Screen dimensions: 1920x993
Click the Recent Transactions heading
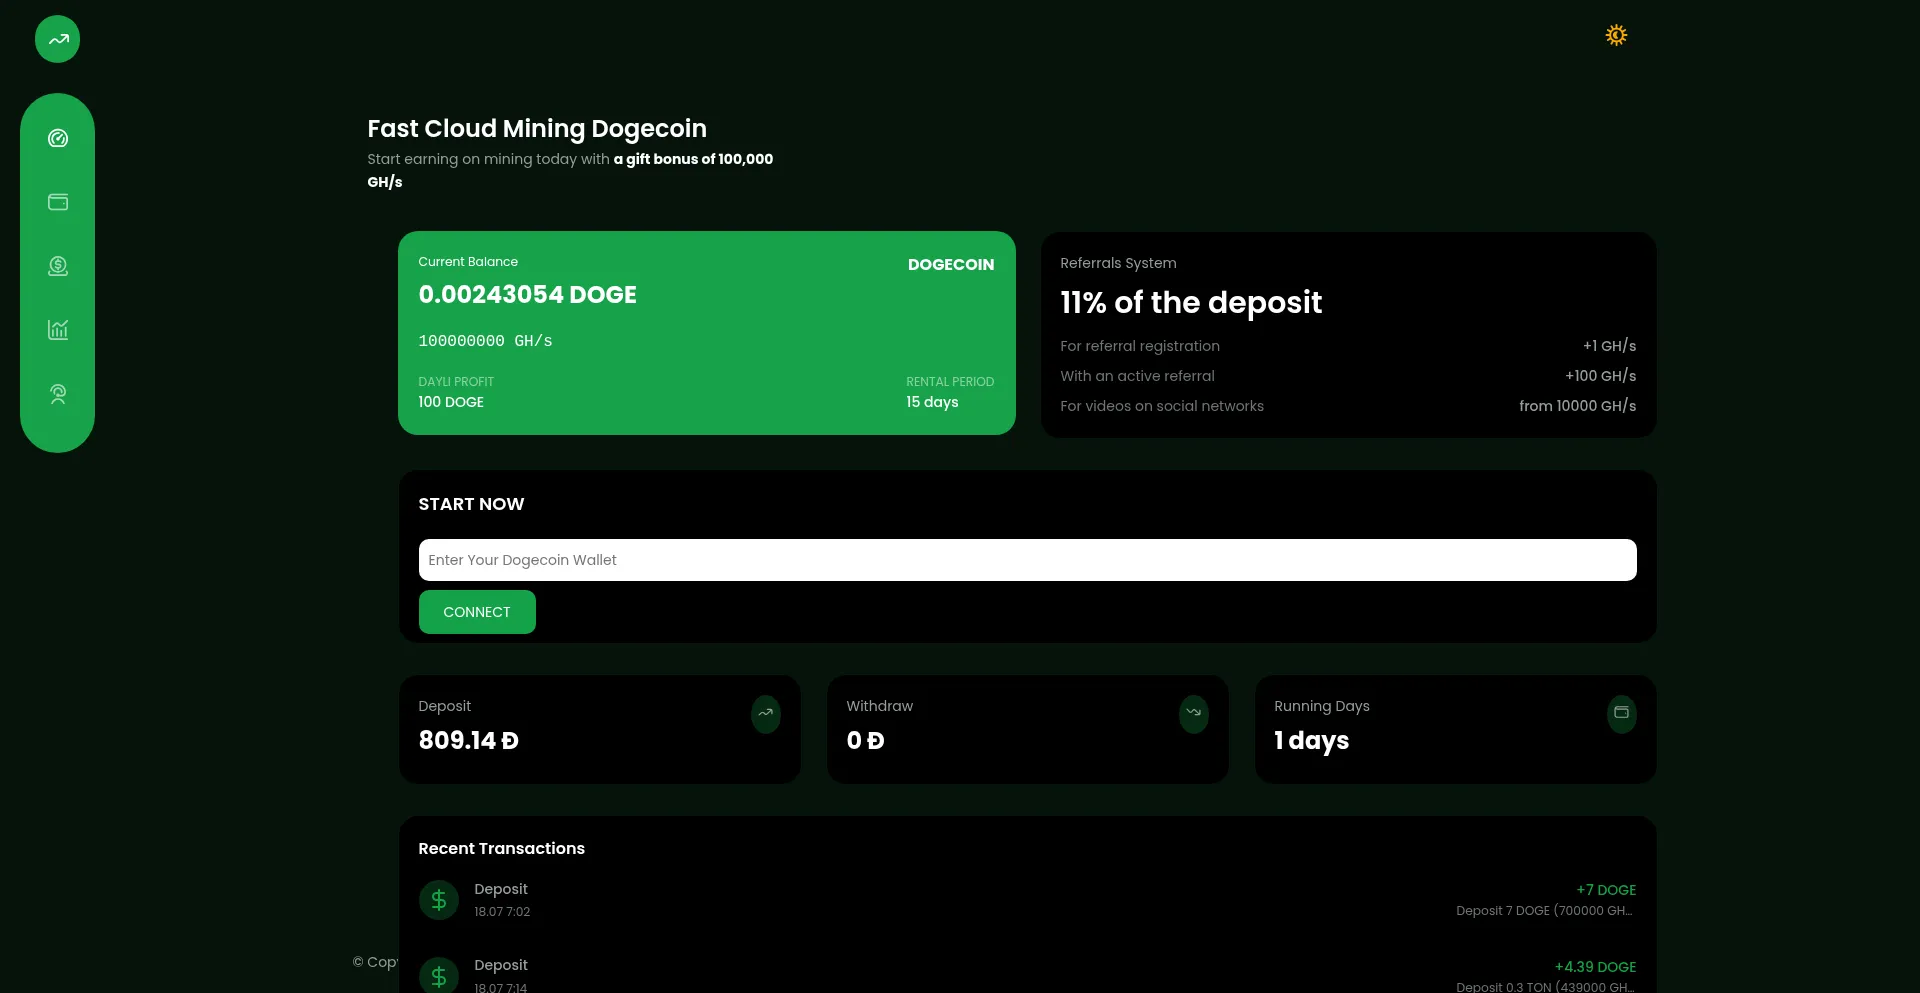coord(501,849)
